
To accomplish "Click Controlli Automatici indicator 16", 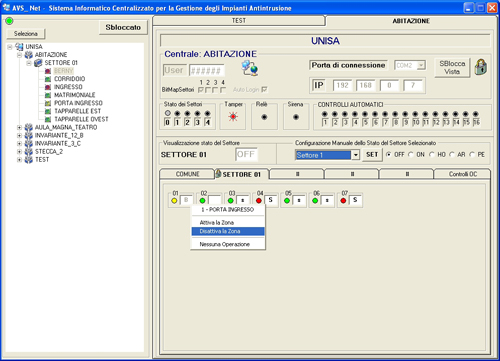I will click(x=476, y=114).
